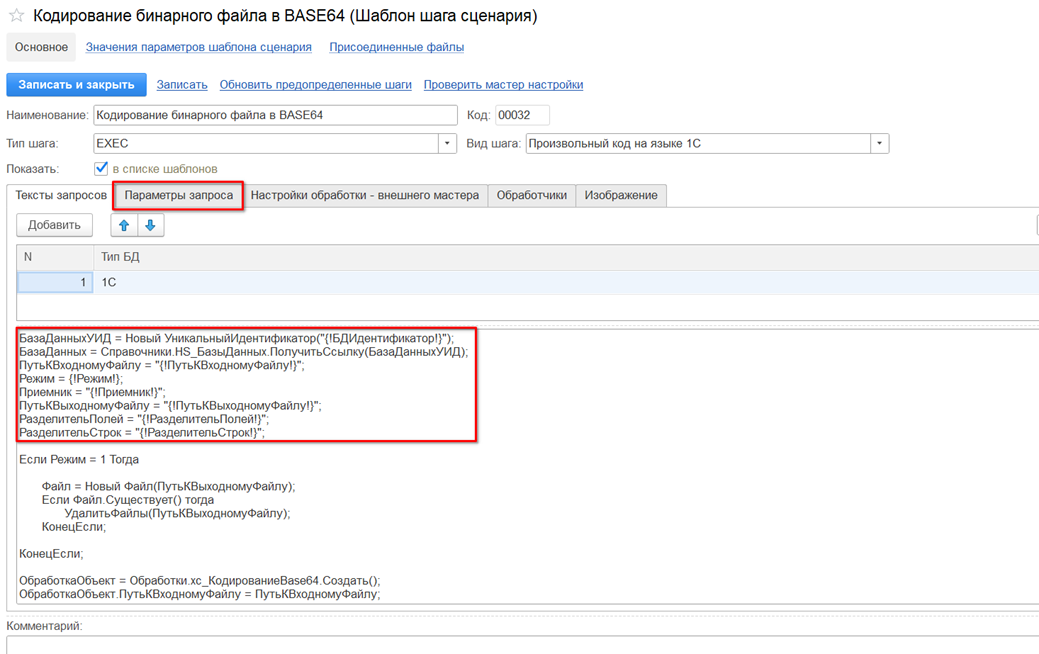Click into the 'Наименование' input field

click(275, 115)
